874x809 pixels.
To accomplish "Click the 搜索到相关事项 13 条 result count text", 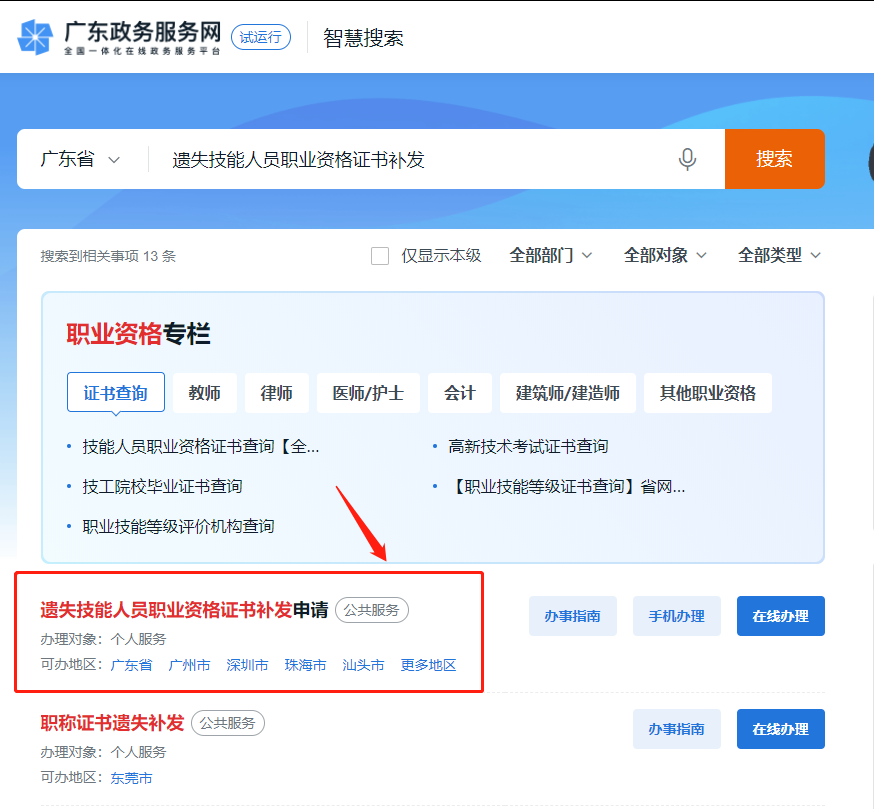I will pos(108,256).
